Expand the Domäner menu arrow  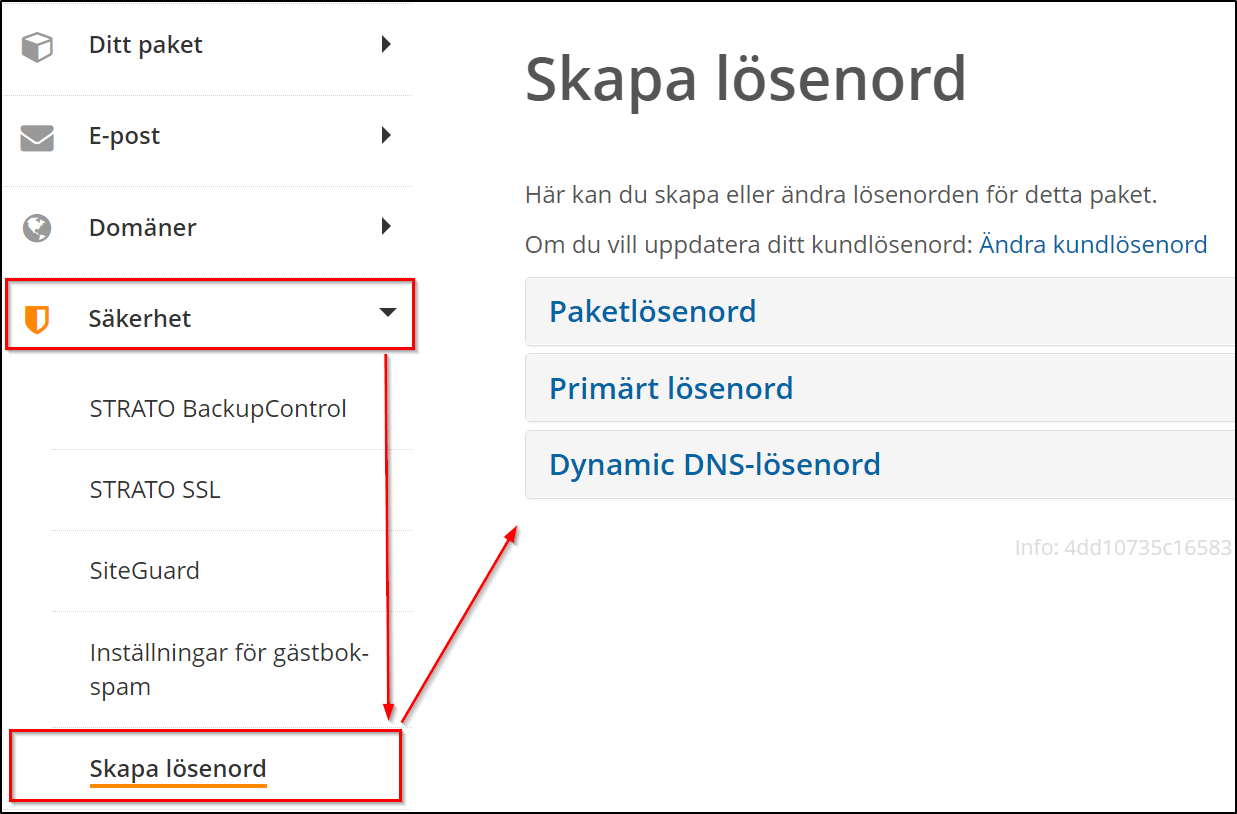(x=386, y=227)
